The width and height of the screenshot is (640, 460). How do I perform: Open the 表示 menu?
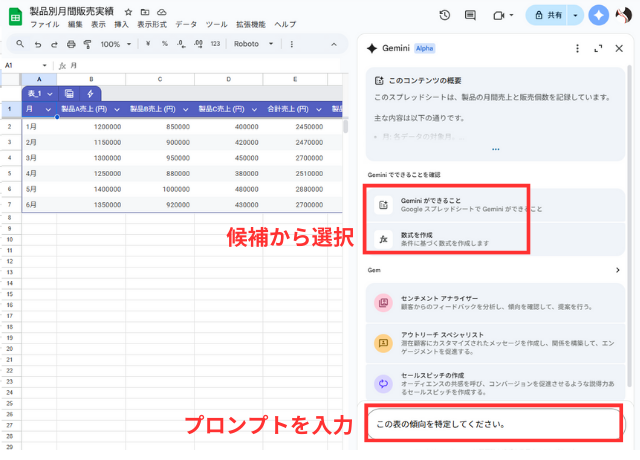pyautogui.click(x=98, y=24)
